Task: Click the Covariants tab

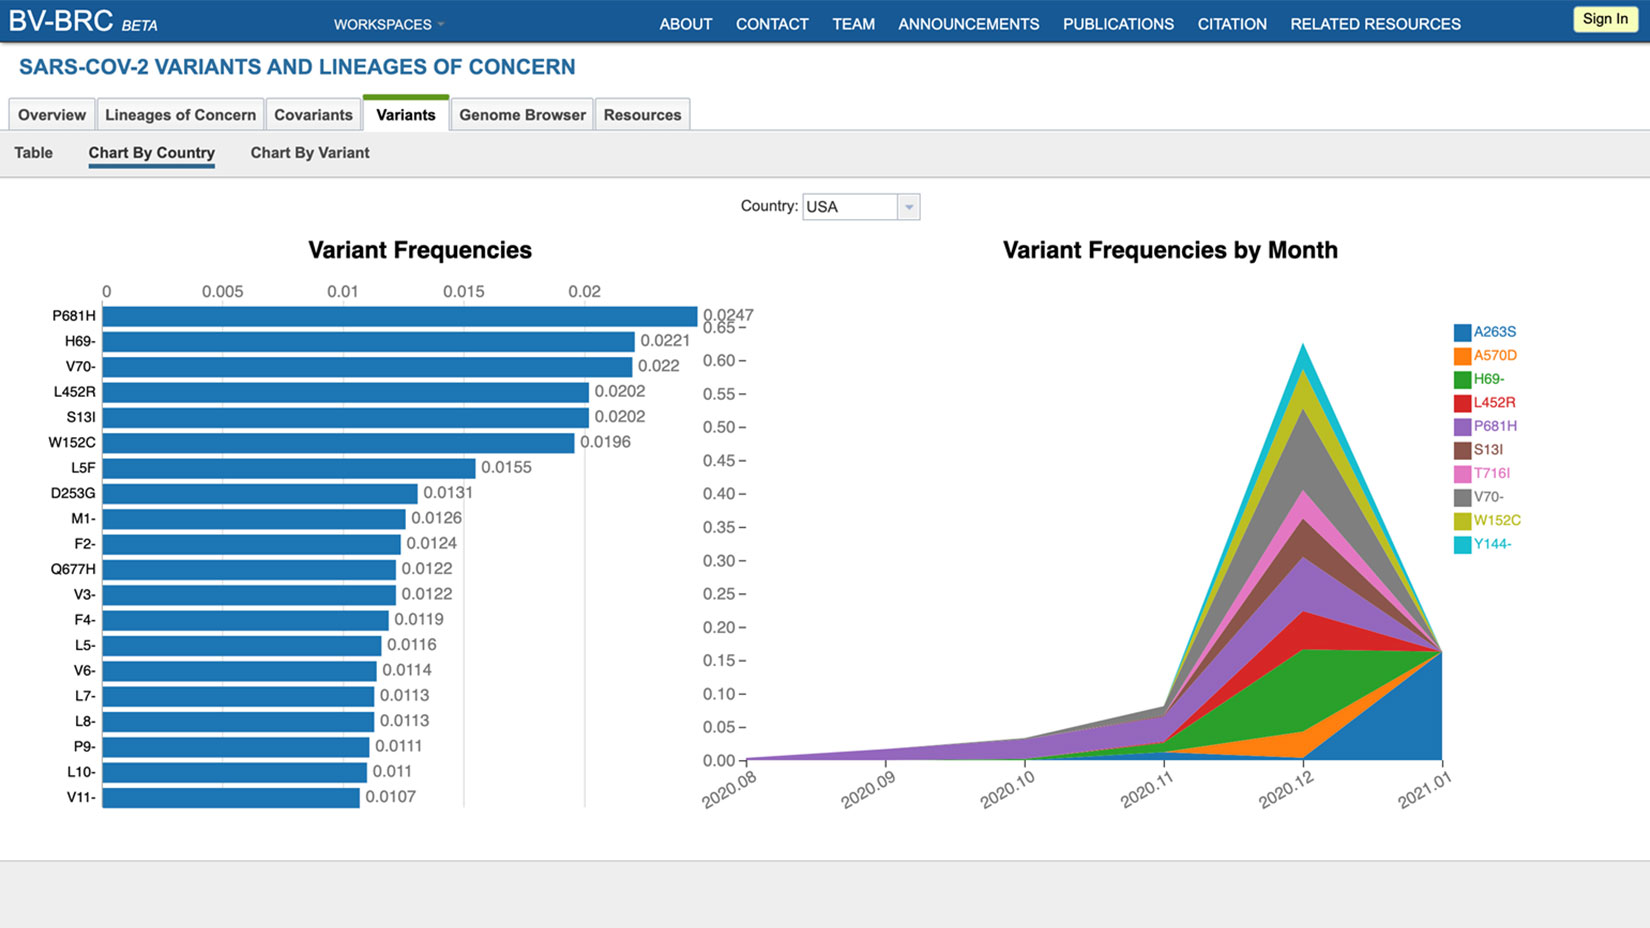Action: point(313,115)
